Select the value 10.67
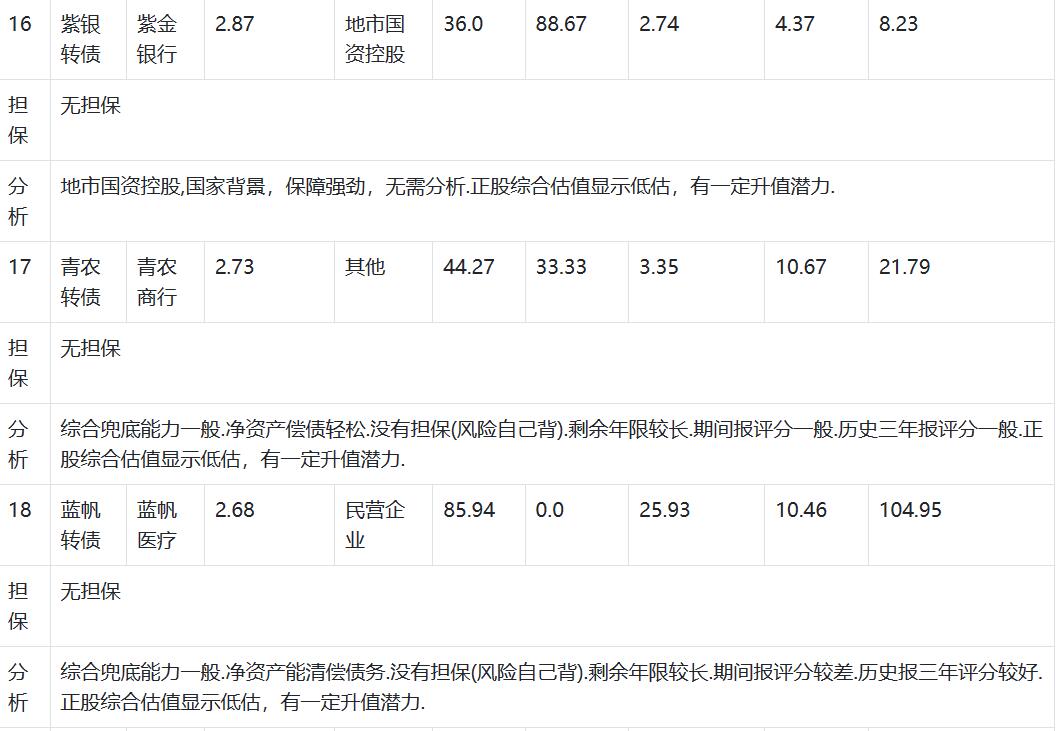 801,267
